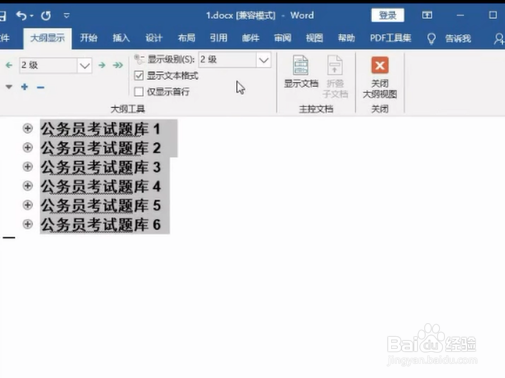Click the 关闭大纲视图 red X button
The image size is (505, 378).
click(380, 77)
